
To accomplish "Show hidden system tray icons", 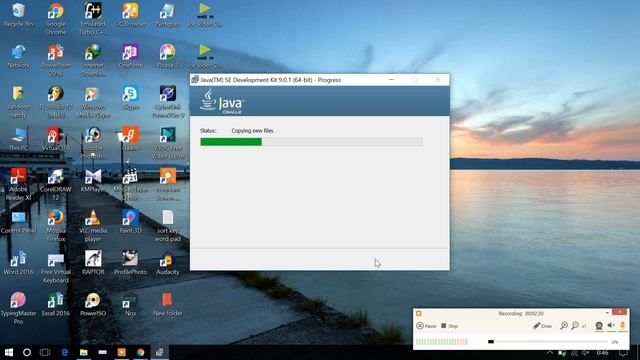I will pos(550,353).
